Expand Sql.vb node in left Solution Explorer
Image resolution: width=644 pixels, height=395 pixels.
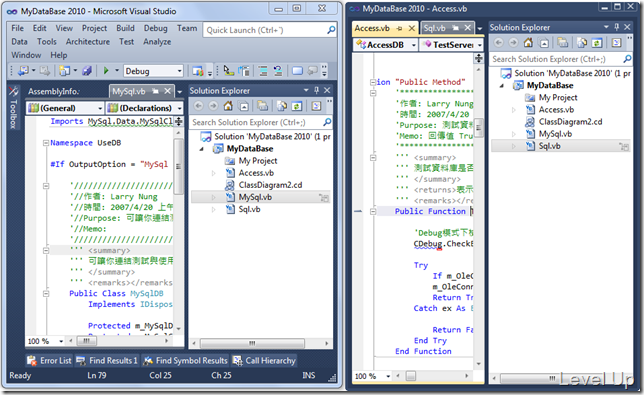coord(214,209)
